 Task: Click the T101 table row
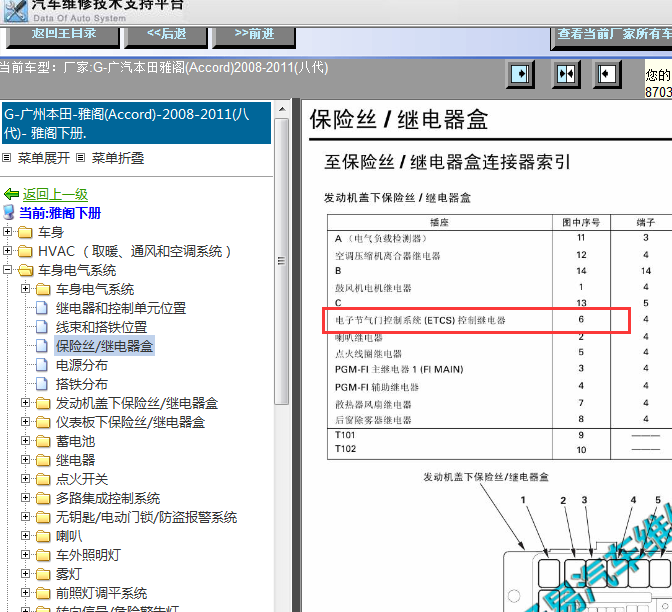pyautogui.click(x=499, y=435)
